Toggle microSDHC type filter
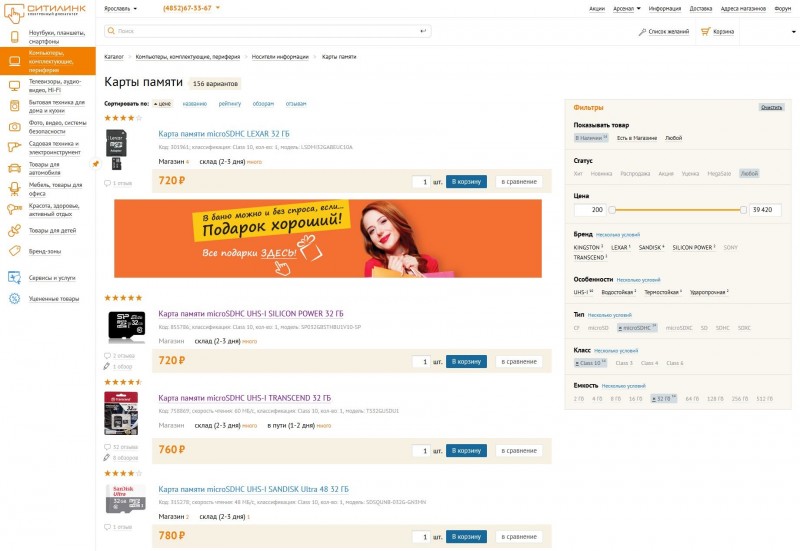 [637, 328]
